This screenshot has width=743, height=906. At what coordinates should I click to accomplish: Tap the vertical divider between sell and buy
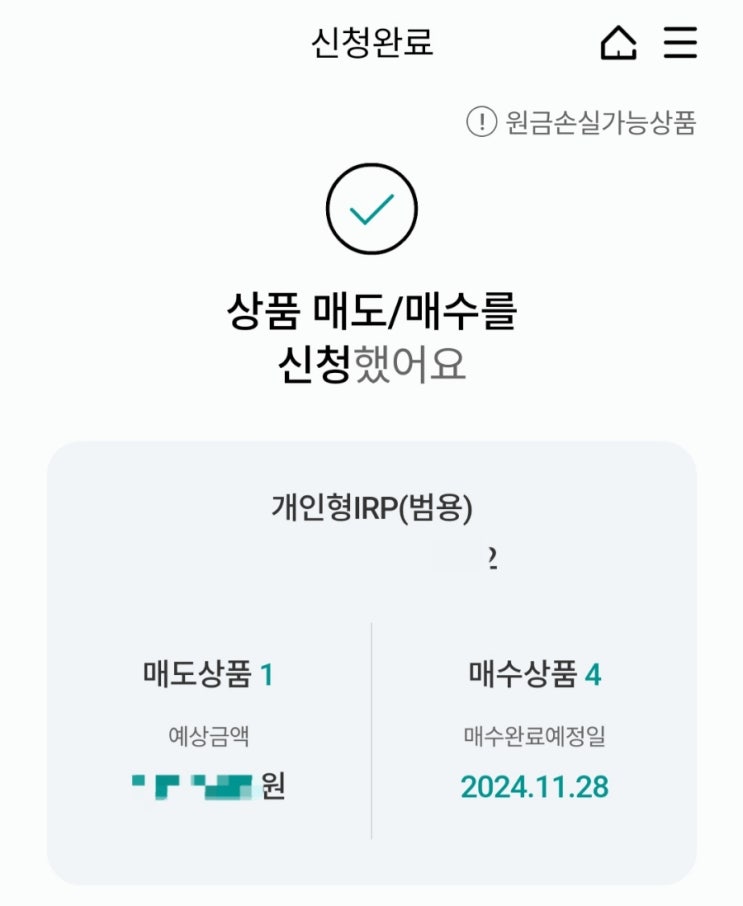point(371,730)
